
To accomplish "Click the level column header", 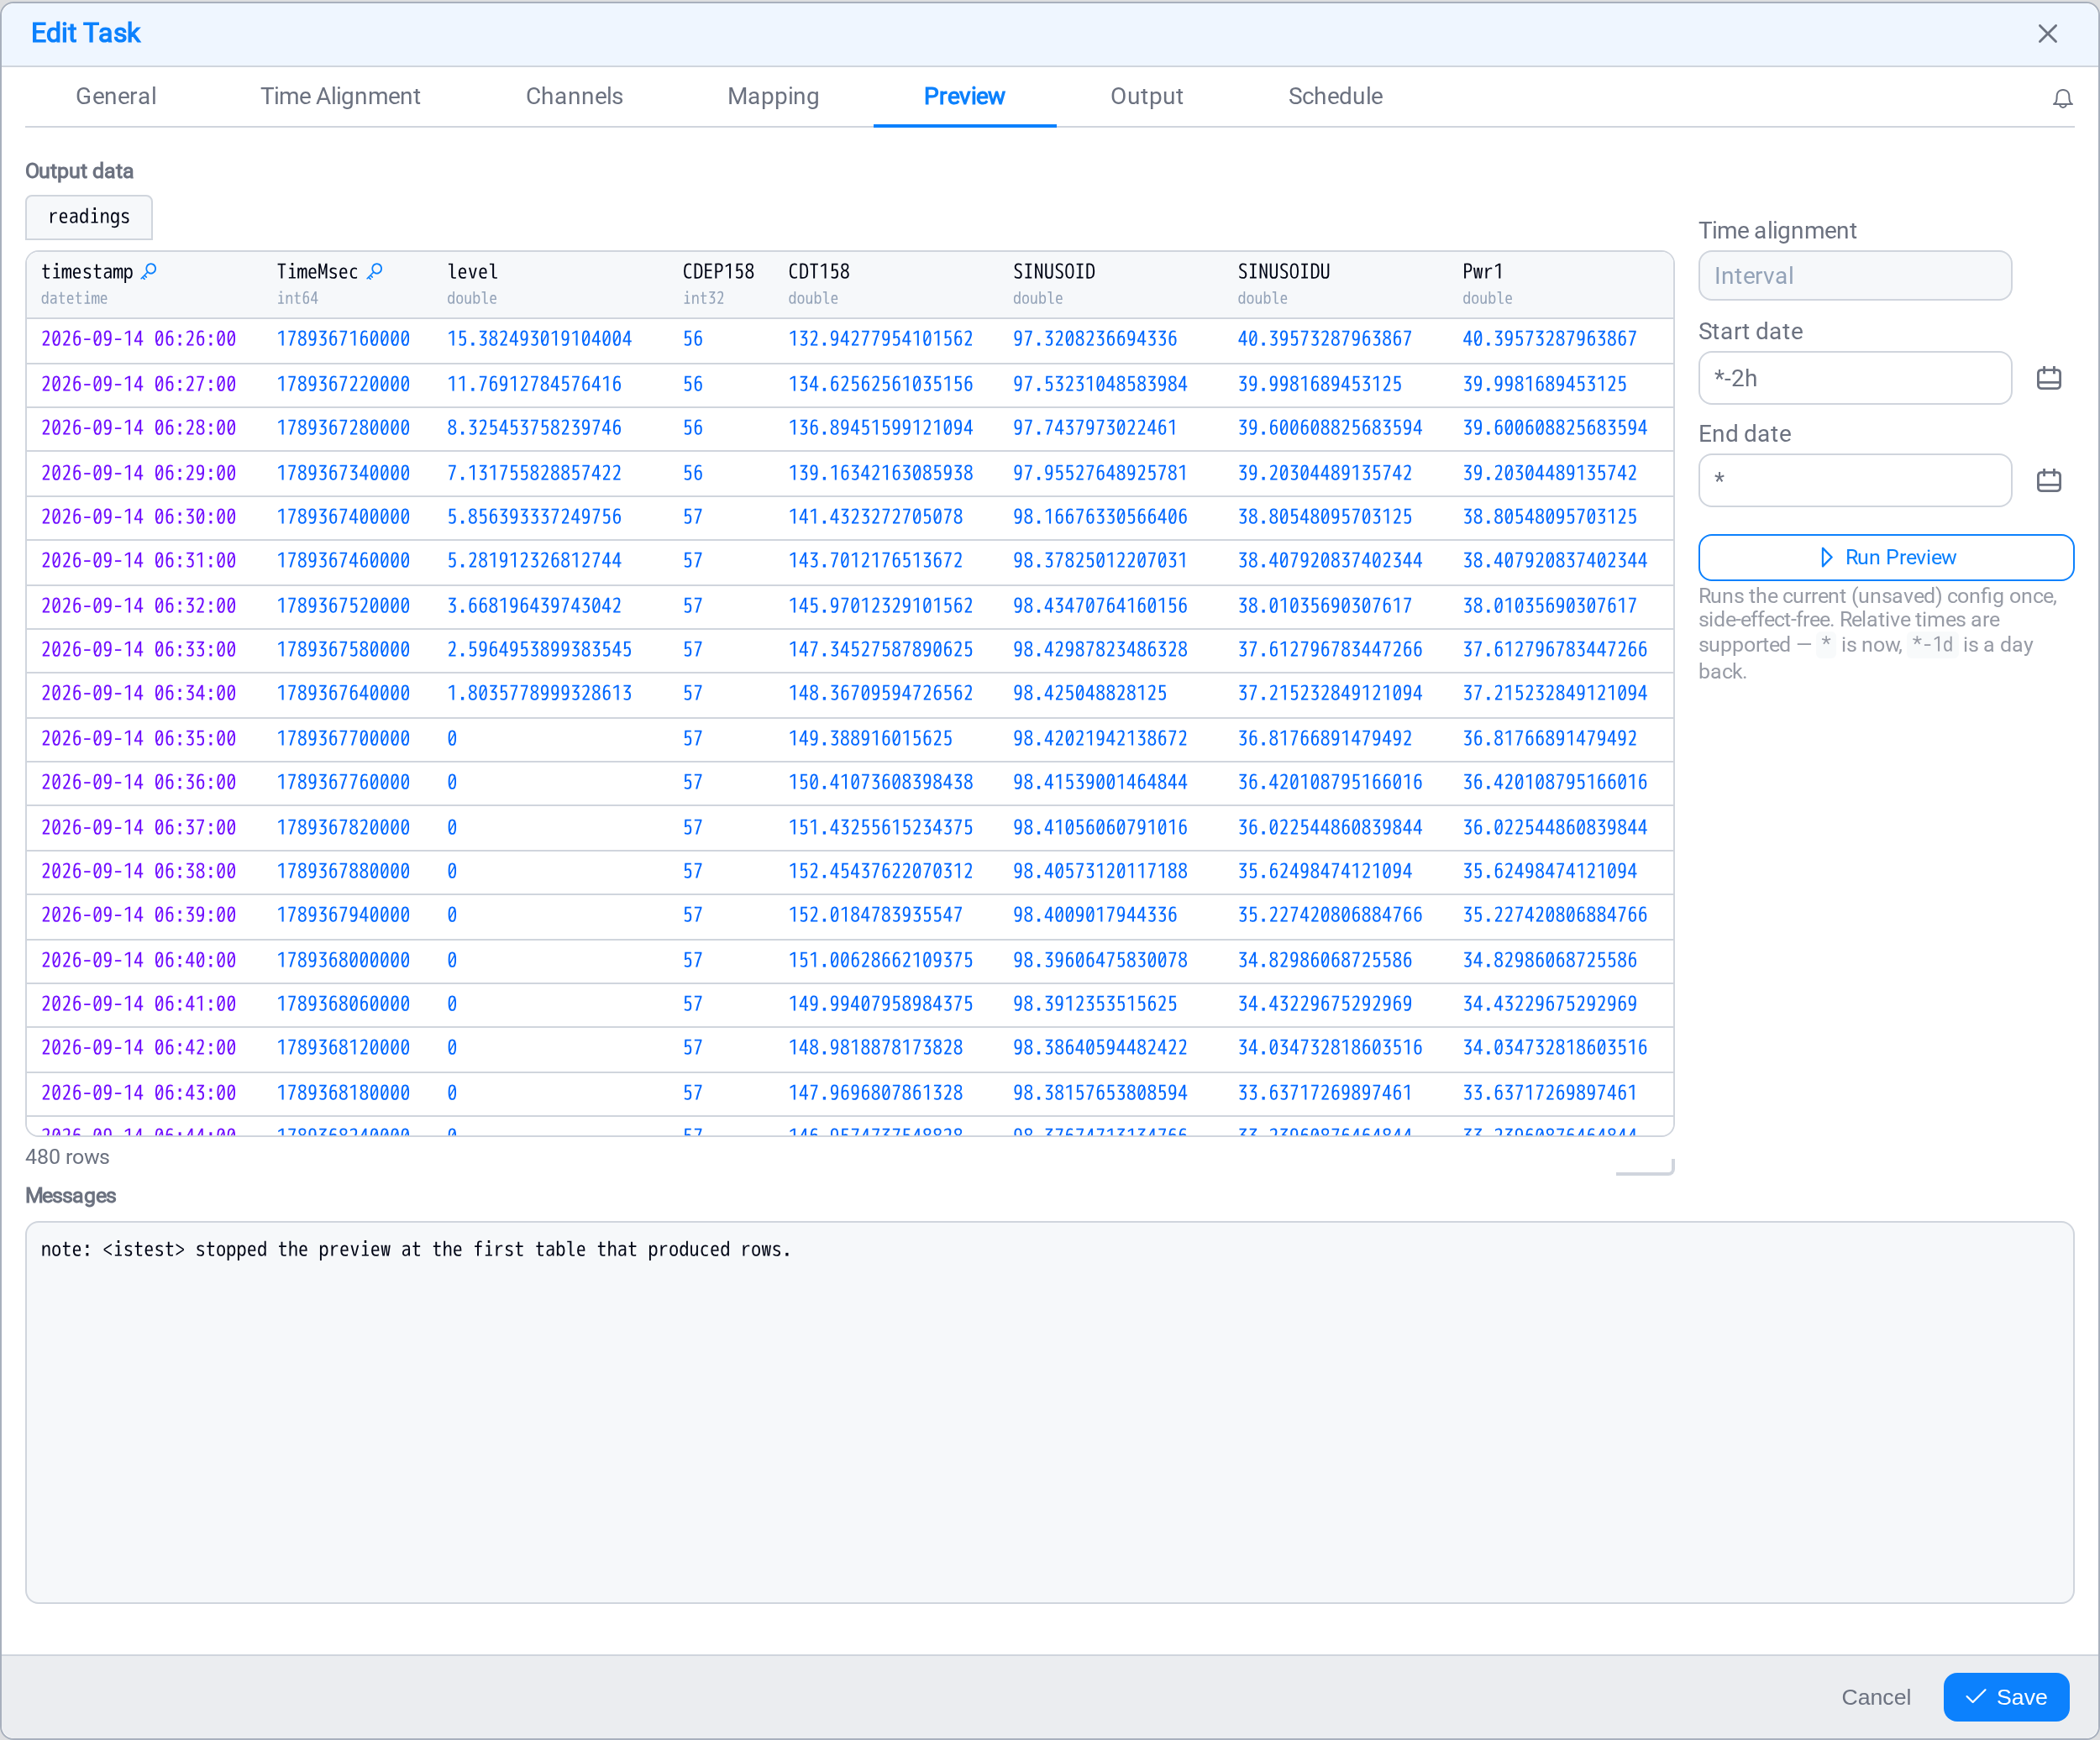I will (472, 271).
